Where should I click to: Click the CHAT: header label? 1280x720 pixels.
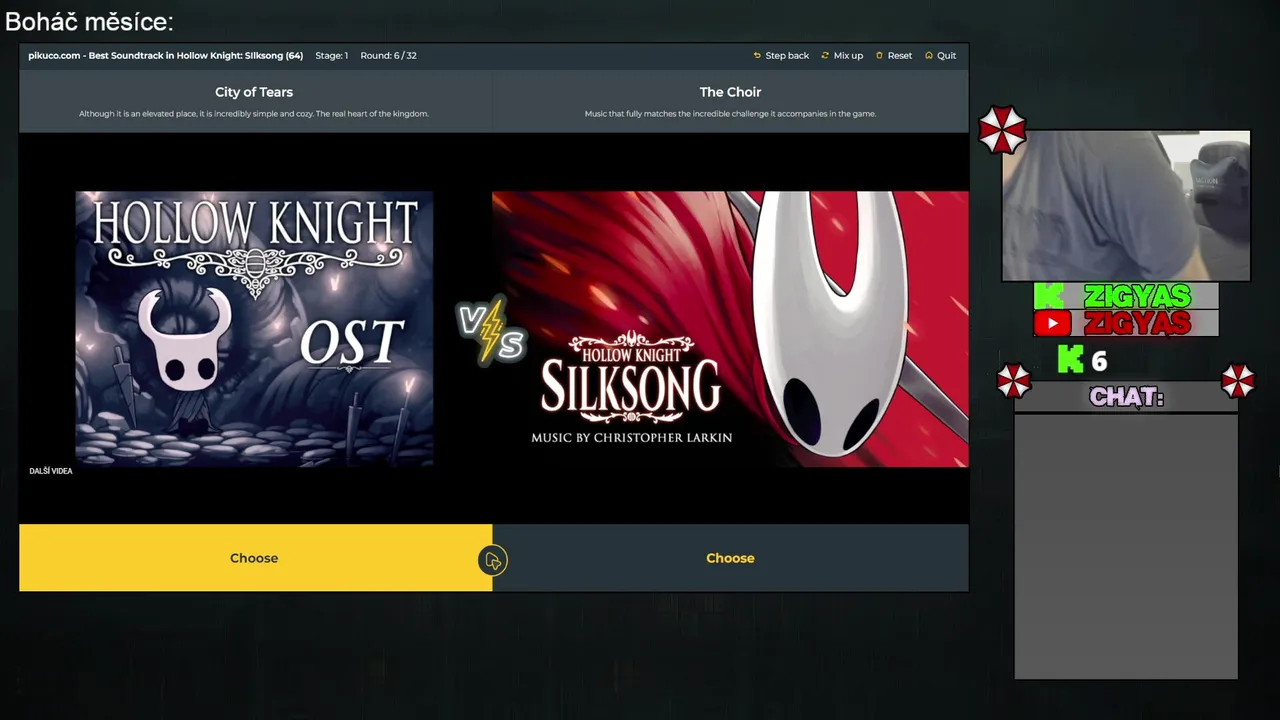point(1126,397)
